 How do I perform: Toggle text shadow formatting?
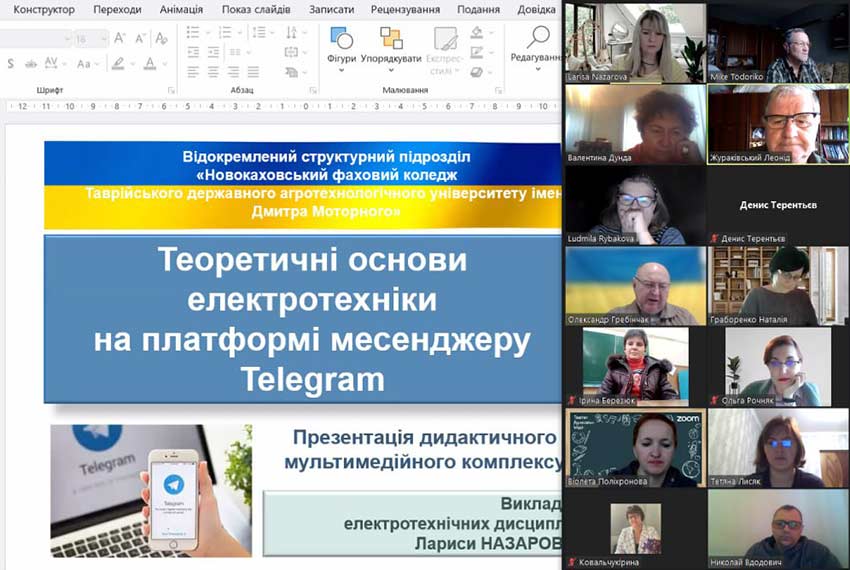[x=10, y=63]
